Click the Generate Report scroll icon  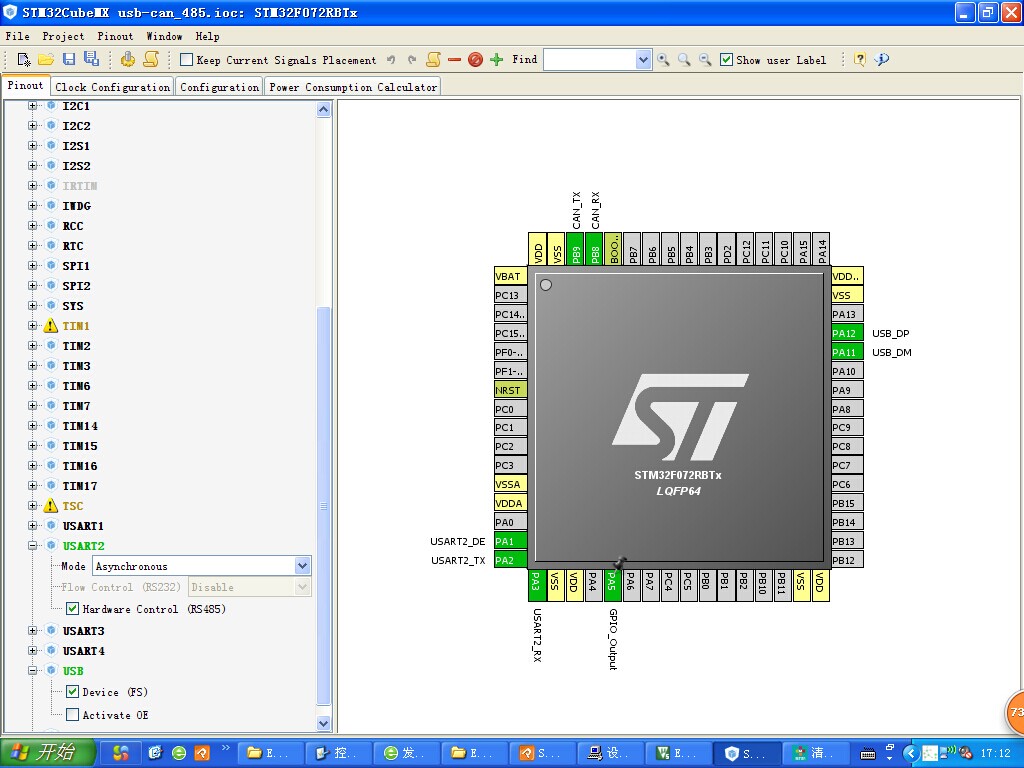[x=151, y=59]
